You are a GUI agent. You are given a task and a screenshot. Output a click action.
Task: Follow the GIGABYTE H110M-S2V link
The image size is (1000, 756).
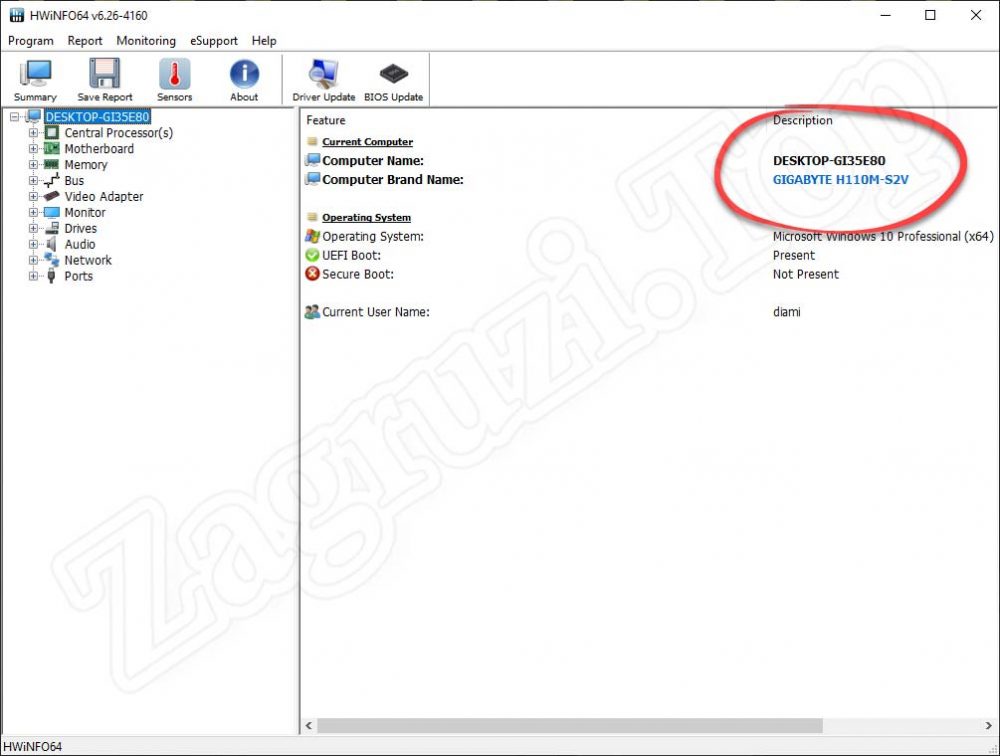[841, 179]
